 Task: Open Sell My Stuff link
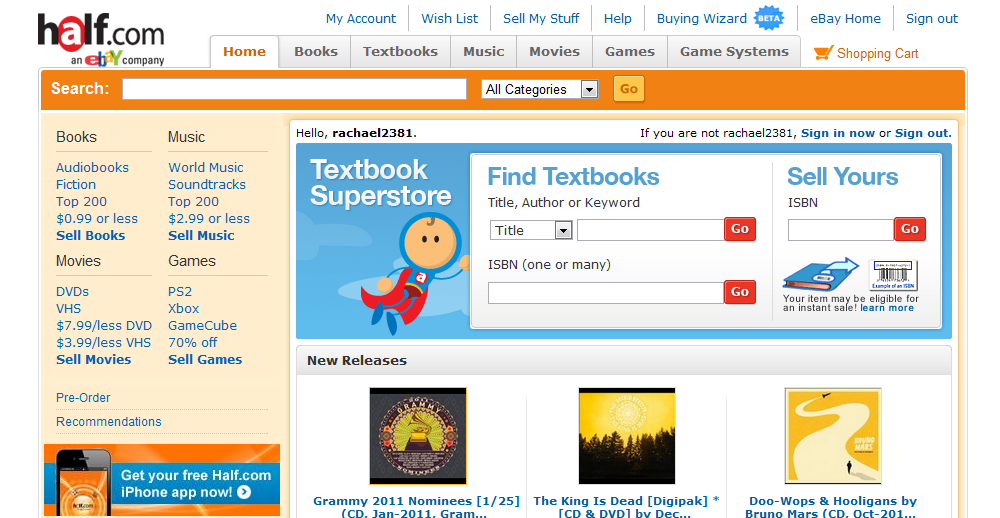(541, 18)
